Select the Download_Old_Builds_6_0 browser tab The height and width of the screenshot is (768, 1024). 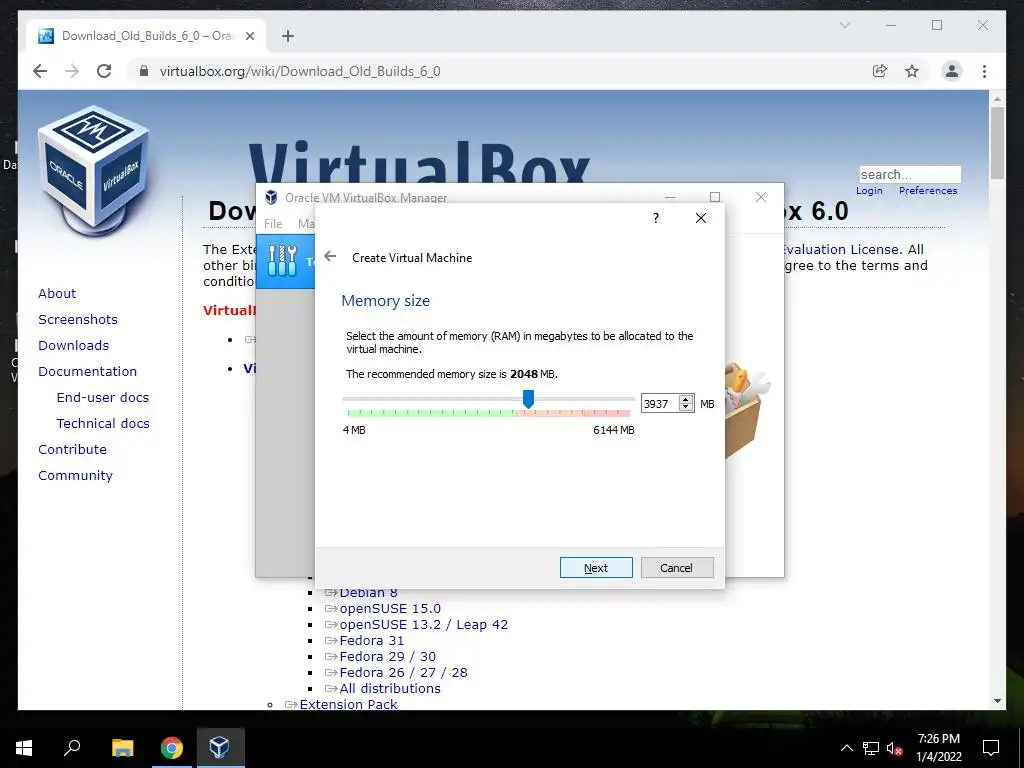tap(146, 36)
